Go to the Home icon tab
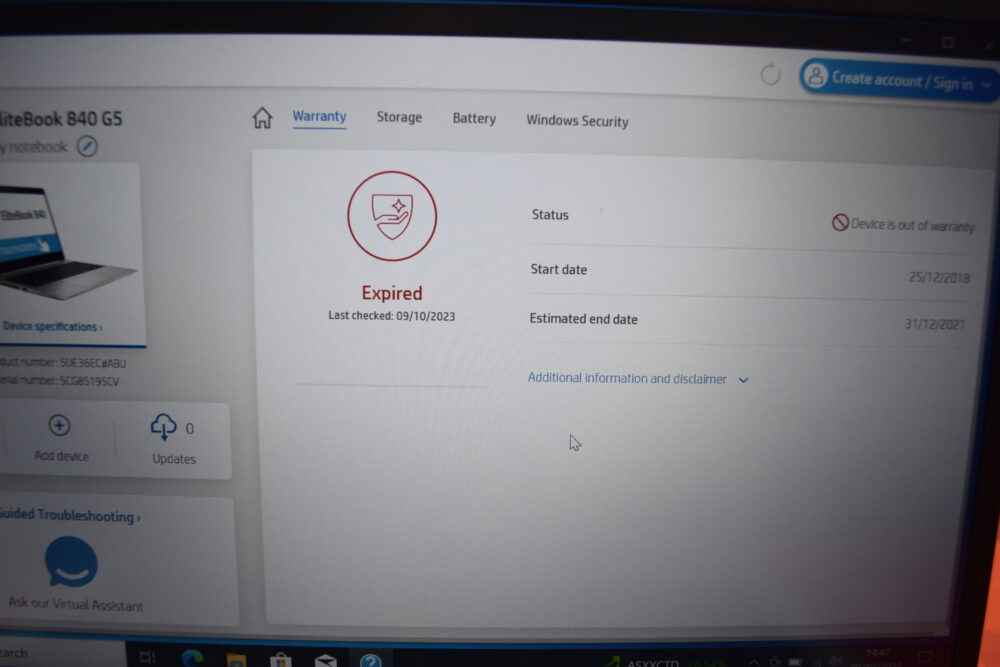This screenshot has height=667, width=1000. 262,118
